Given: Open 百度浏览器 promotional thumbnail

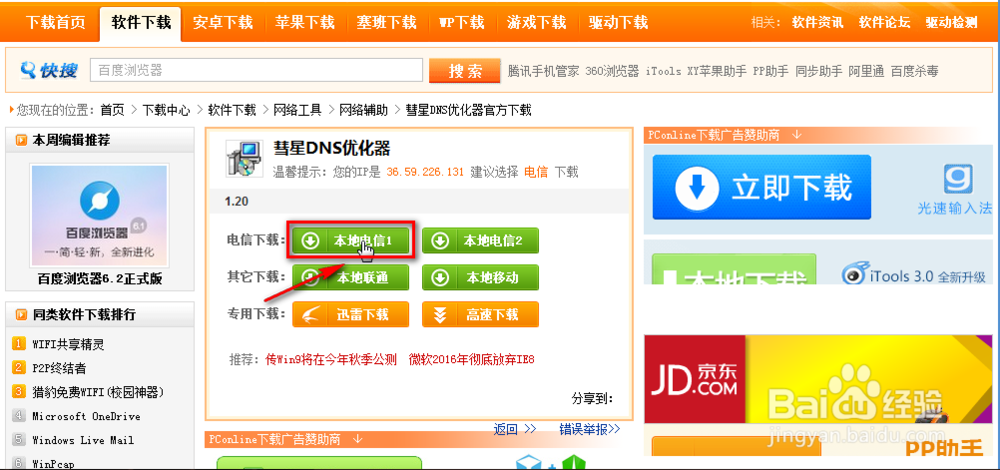Looking at the screenshot, I should (x=99, y=216).
